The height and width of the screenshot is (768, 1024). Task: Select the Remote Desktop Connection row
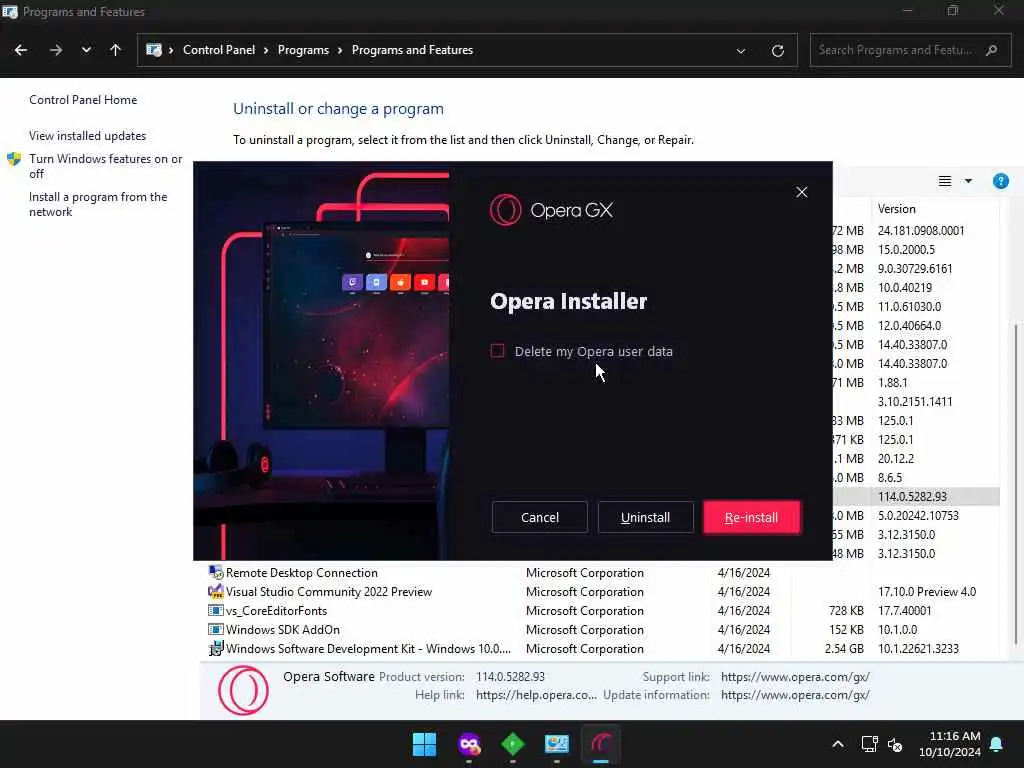(601, 573)
